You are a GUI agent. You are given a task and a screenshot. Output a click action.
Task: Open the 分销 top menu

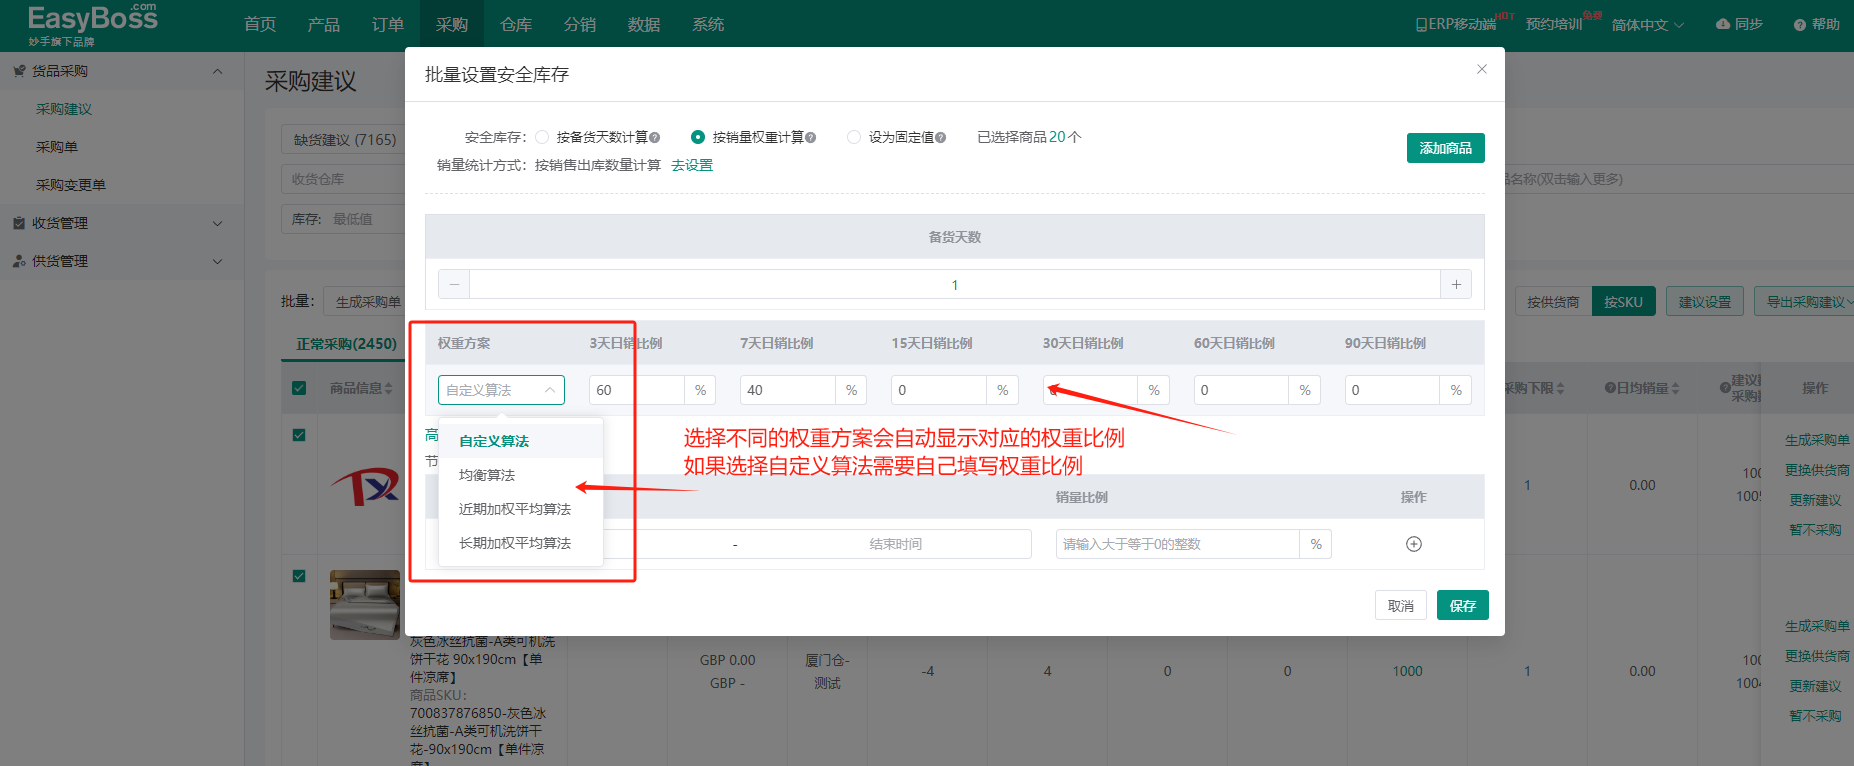pyautogui.click(x=580, y=24)
